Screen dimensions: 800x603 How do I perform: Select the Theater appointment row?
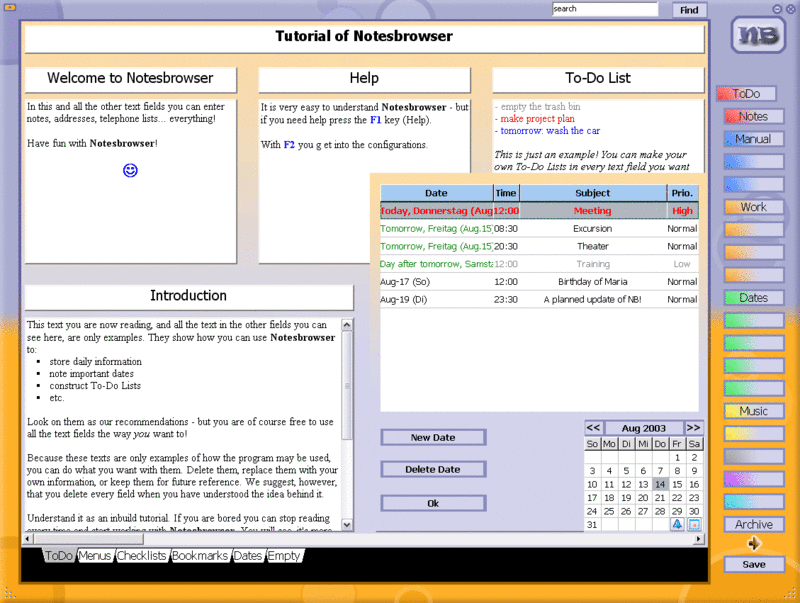click(539, 246)
